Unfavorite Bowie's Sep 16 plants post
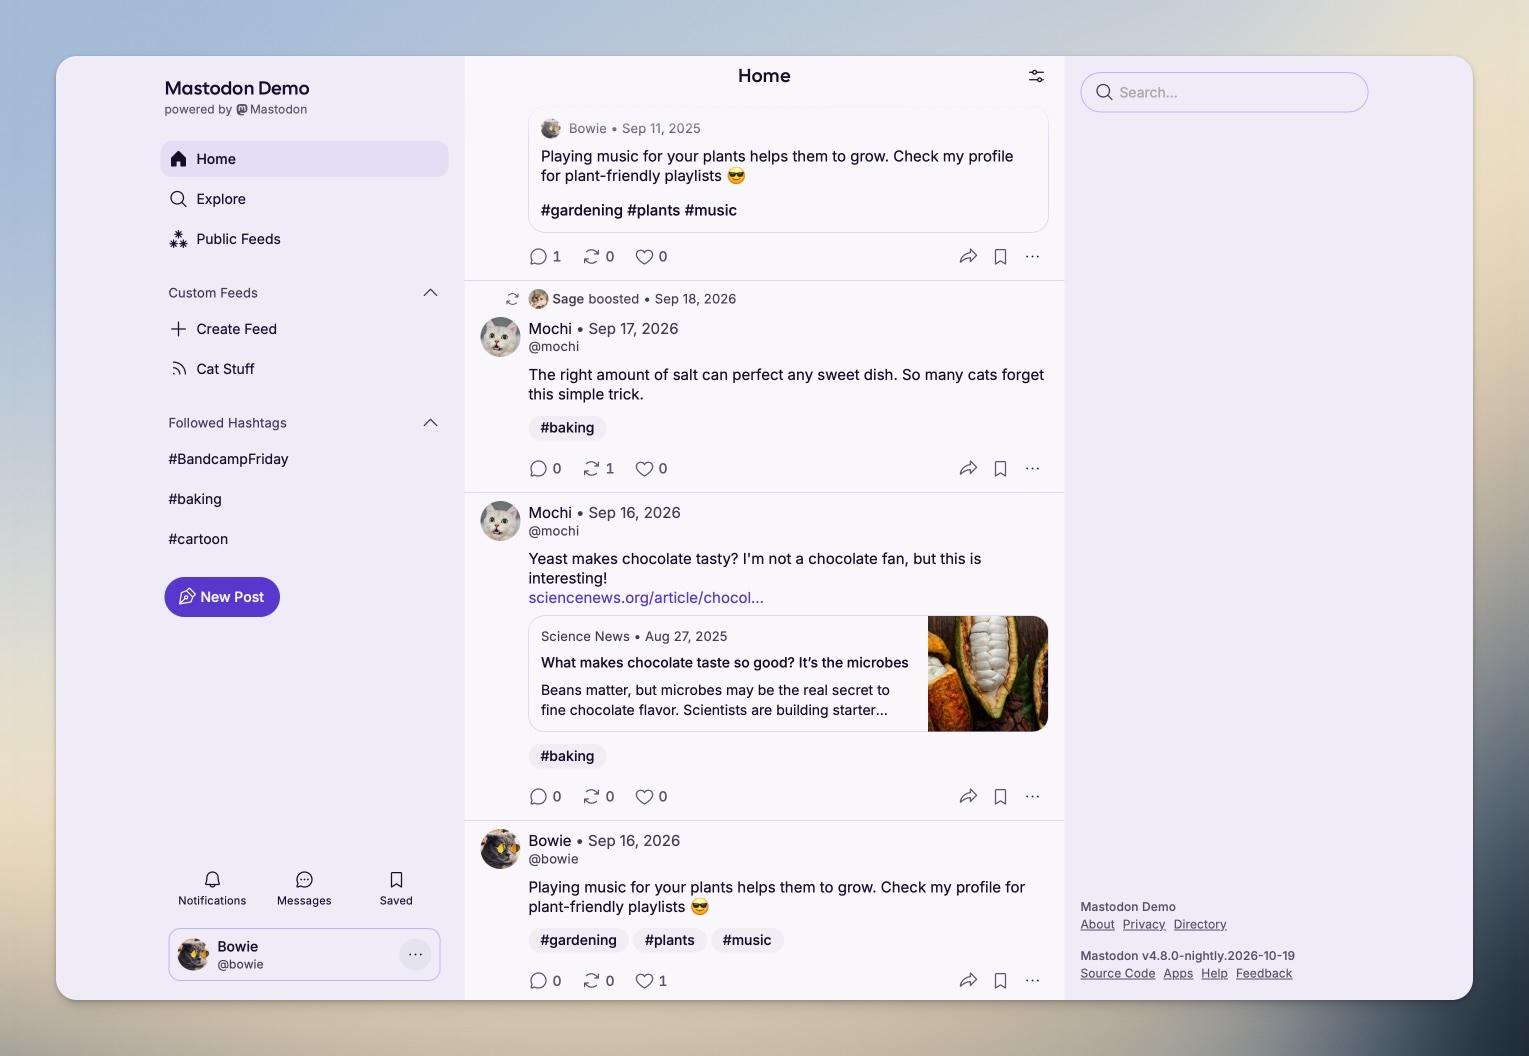Viewport: 1529px width, 1056px height. point(651,980)
